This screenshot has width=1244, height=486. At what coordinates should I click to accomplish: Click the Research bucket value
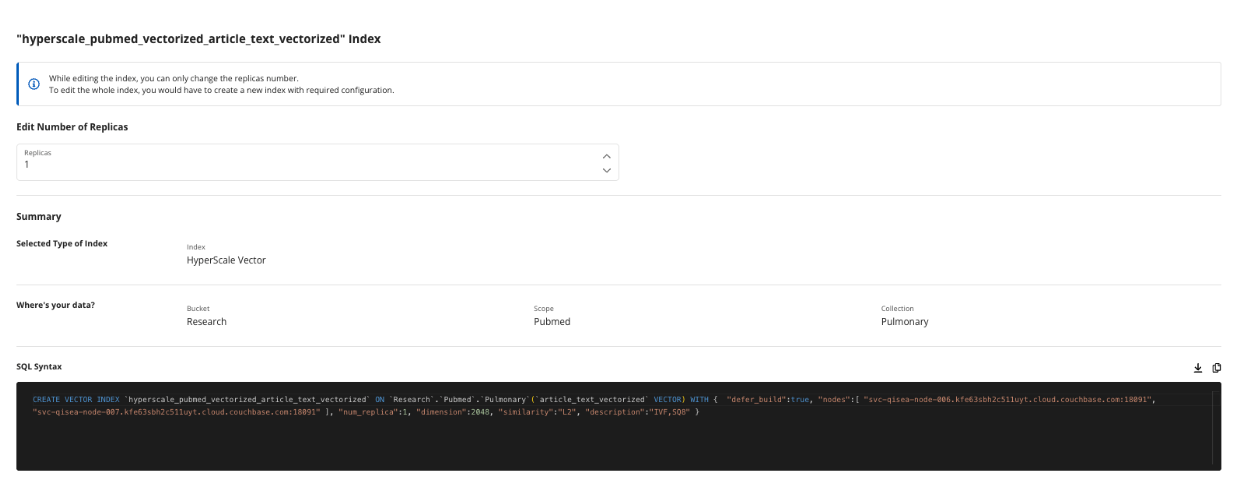tap(206, 322)
